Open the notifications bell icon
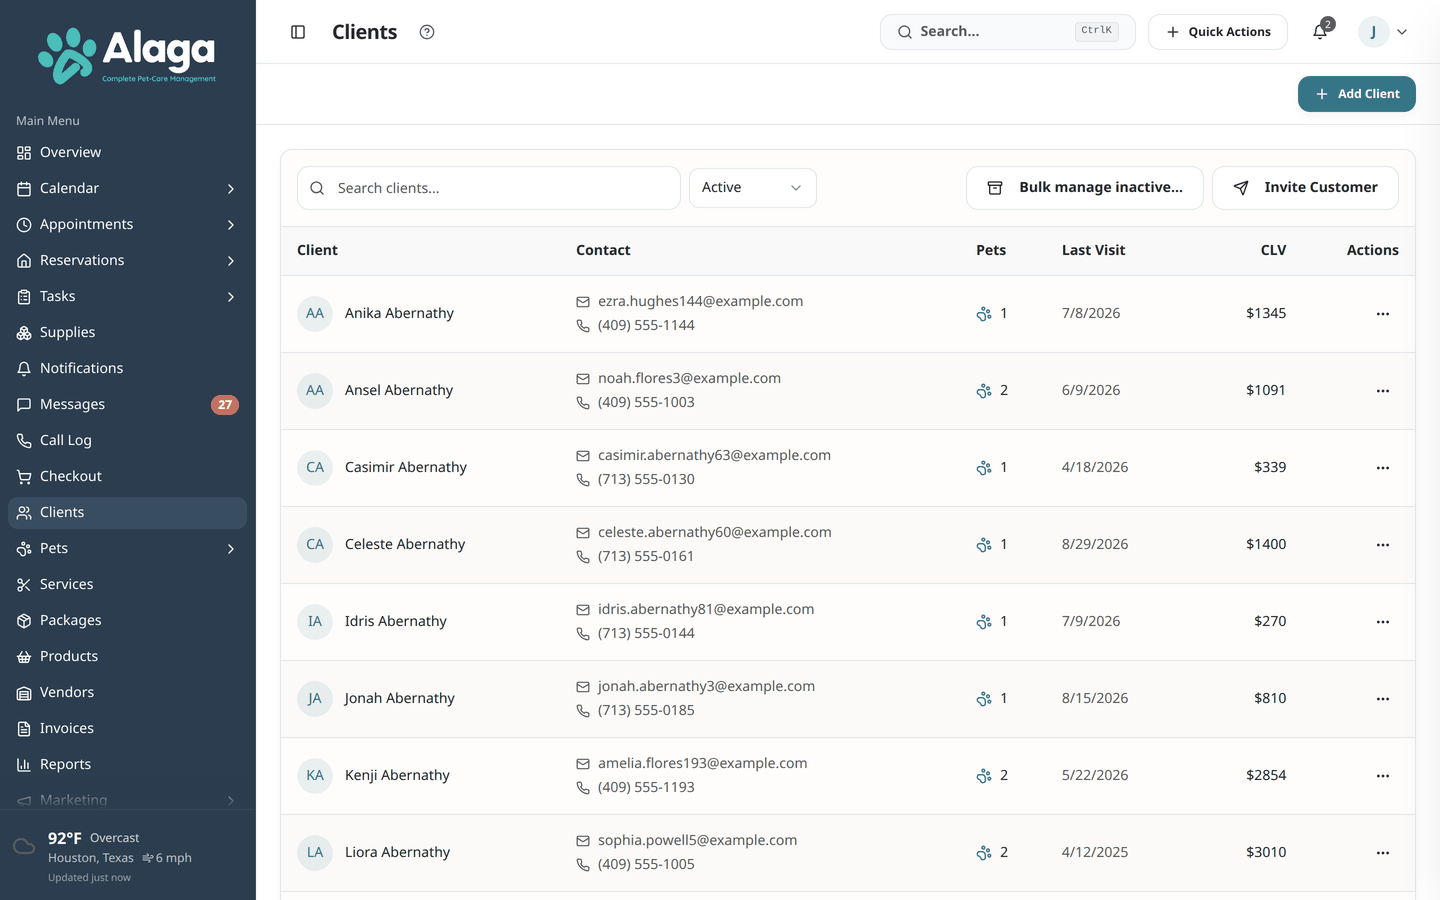The height and width of the screenshot is (900, 1440). click(1320, 32)
